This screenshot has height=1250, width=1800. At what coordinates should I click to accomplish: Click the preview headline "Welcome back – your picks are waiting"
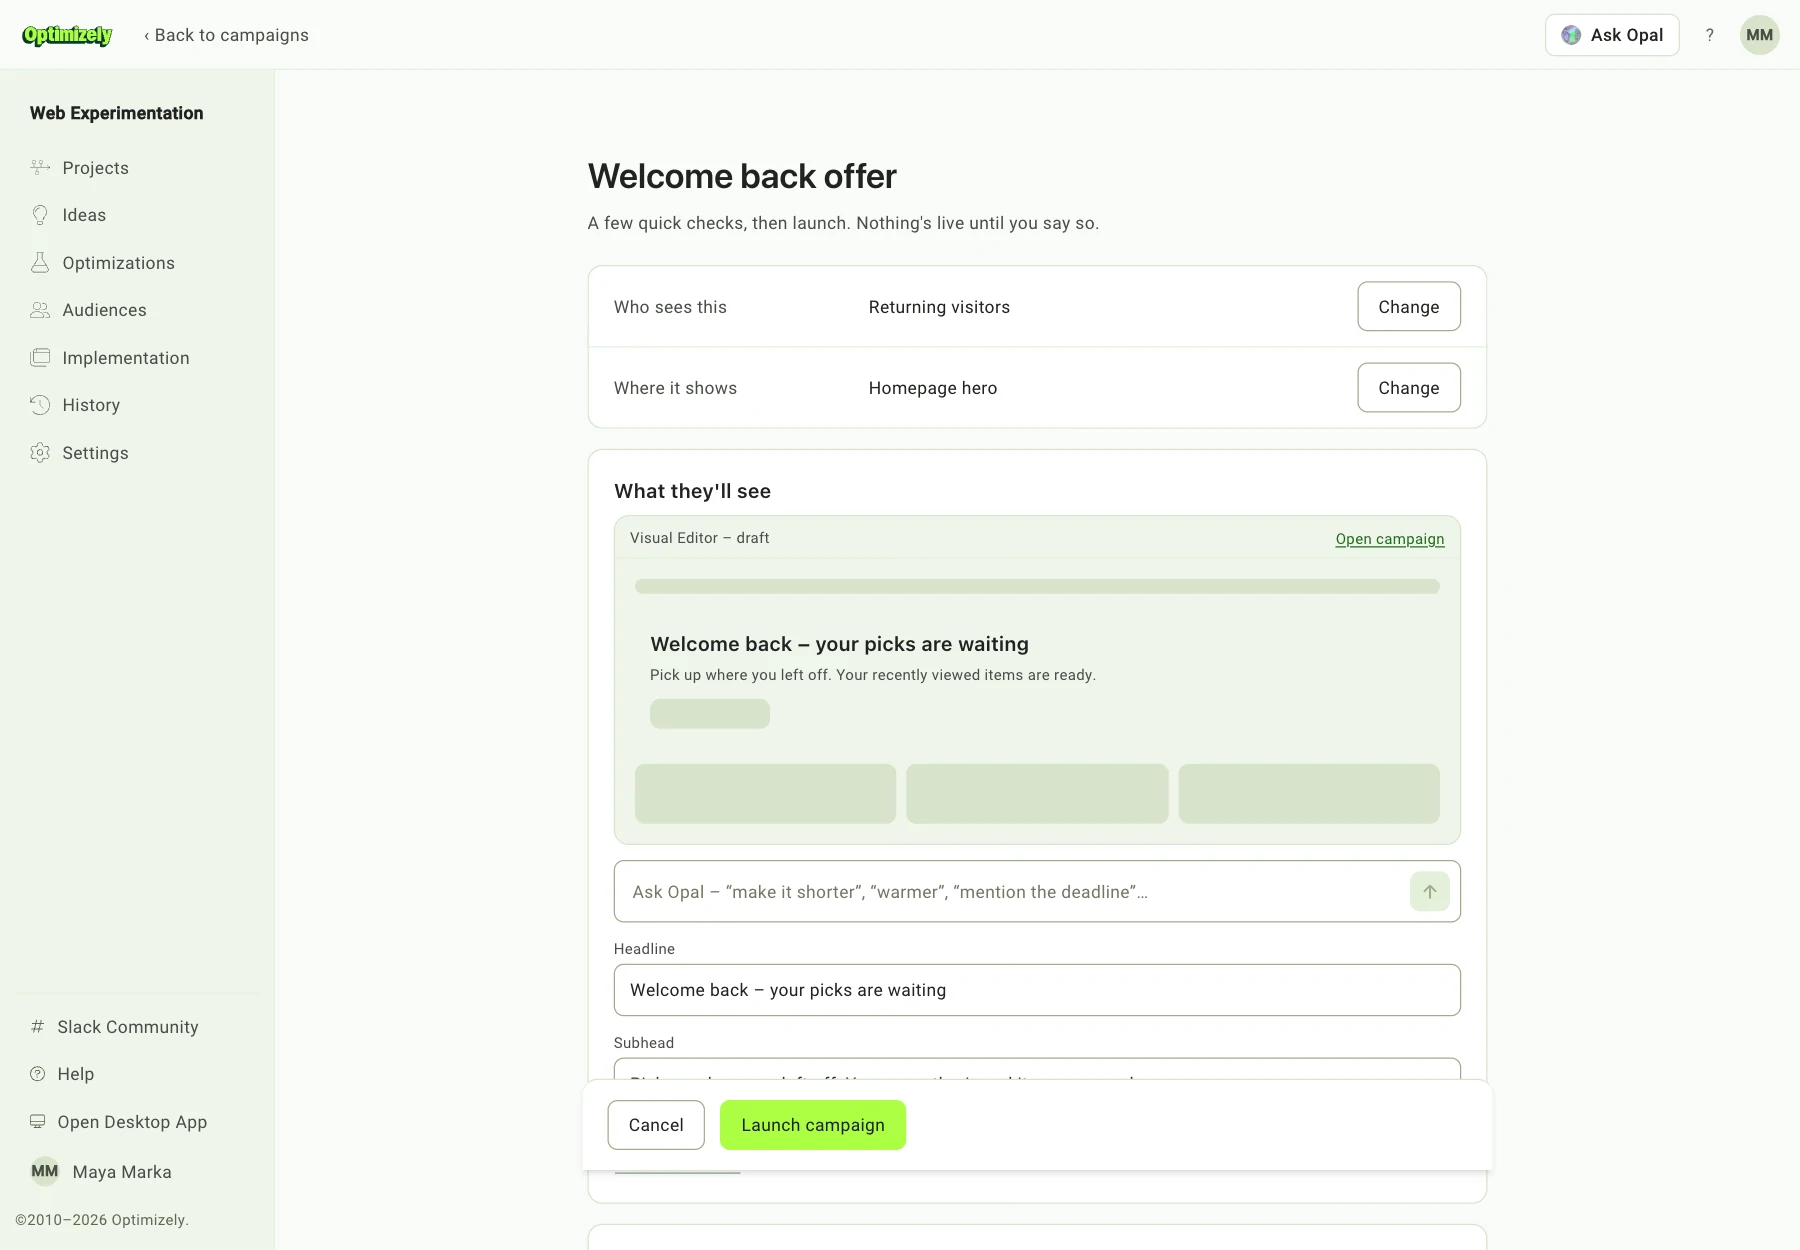click(x=839, y=643)
